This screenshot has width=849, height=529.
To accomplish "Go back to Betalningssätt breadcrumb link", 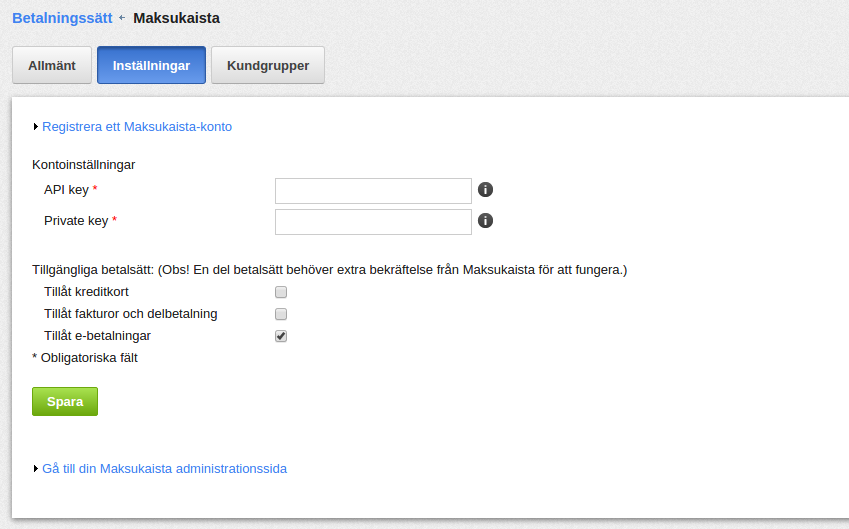I will click(62, 18).
